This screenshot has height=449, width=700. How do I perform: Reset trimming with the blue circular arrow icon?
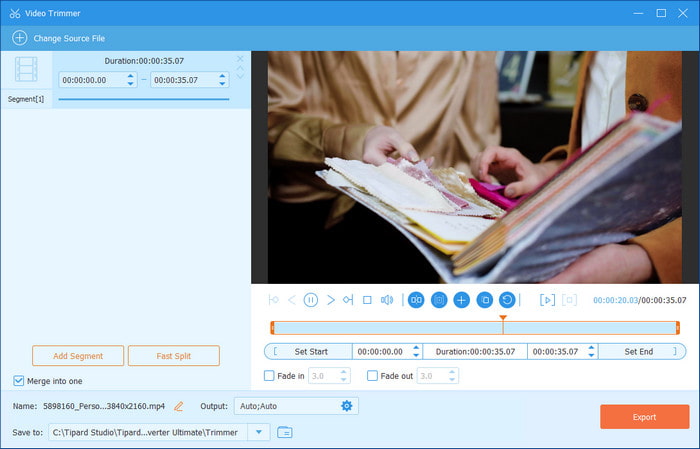pos(507,300)
